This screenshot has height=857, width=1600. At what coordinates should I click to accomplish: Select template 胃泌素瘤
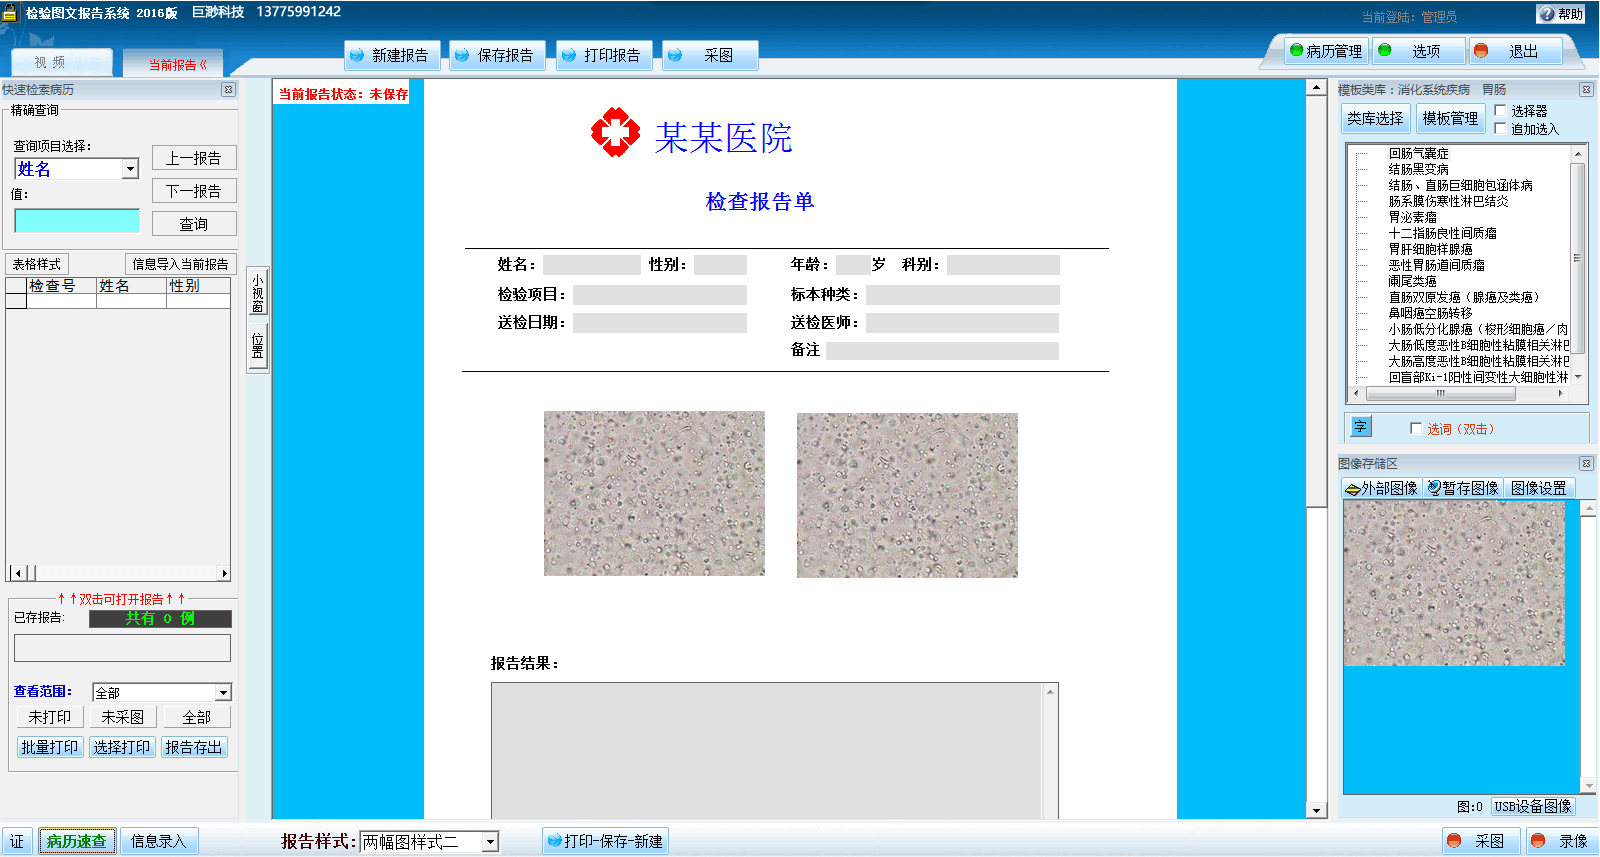point(1412,217)
